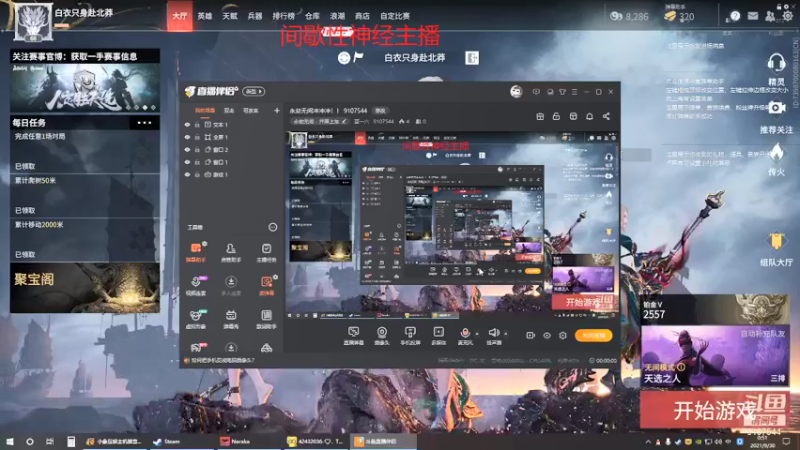Open the orange edit tool in toolbox
This screenshot has width=800, height=450.
click(266, 285)
